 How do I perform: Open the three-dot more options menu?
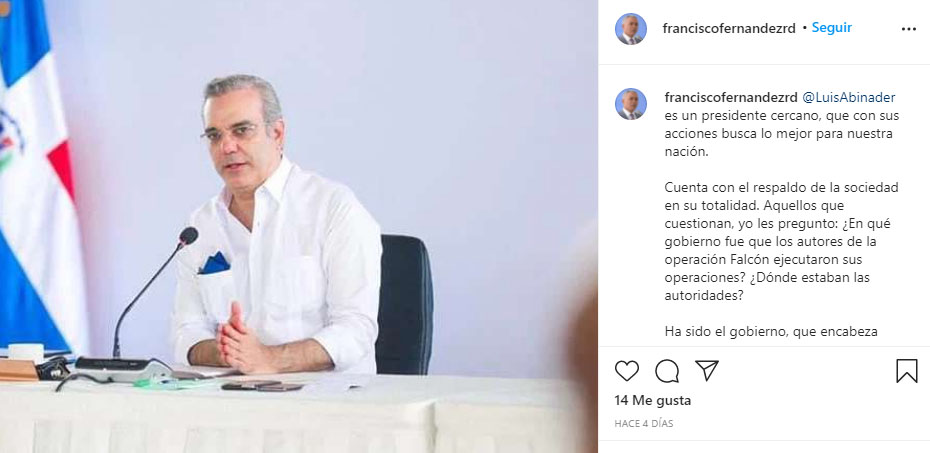908,29
